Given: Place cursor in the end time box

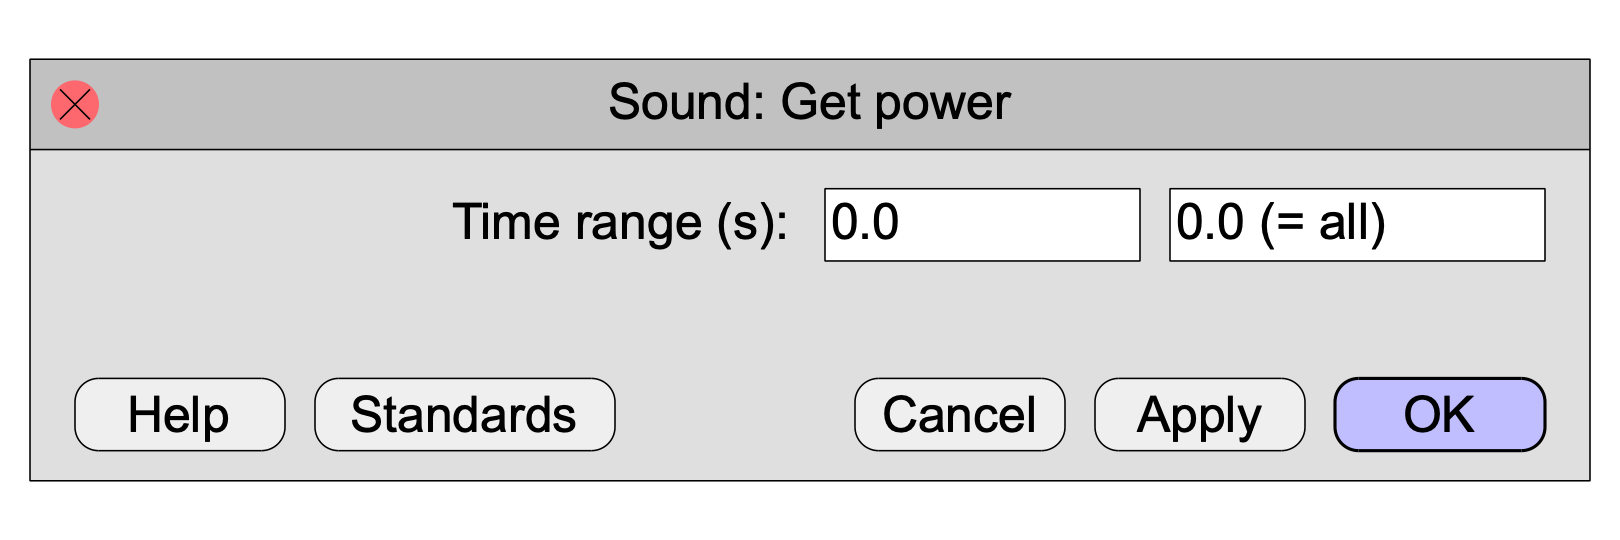Looking at the screenshot, I should 1357,224.
